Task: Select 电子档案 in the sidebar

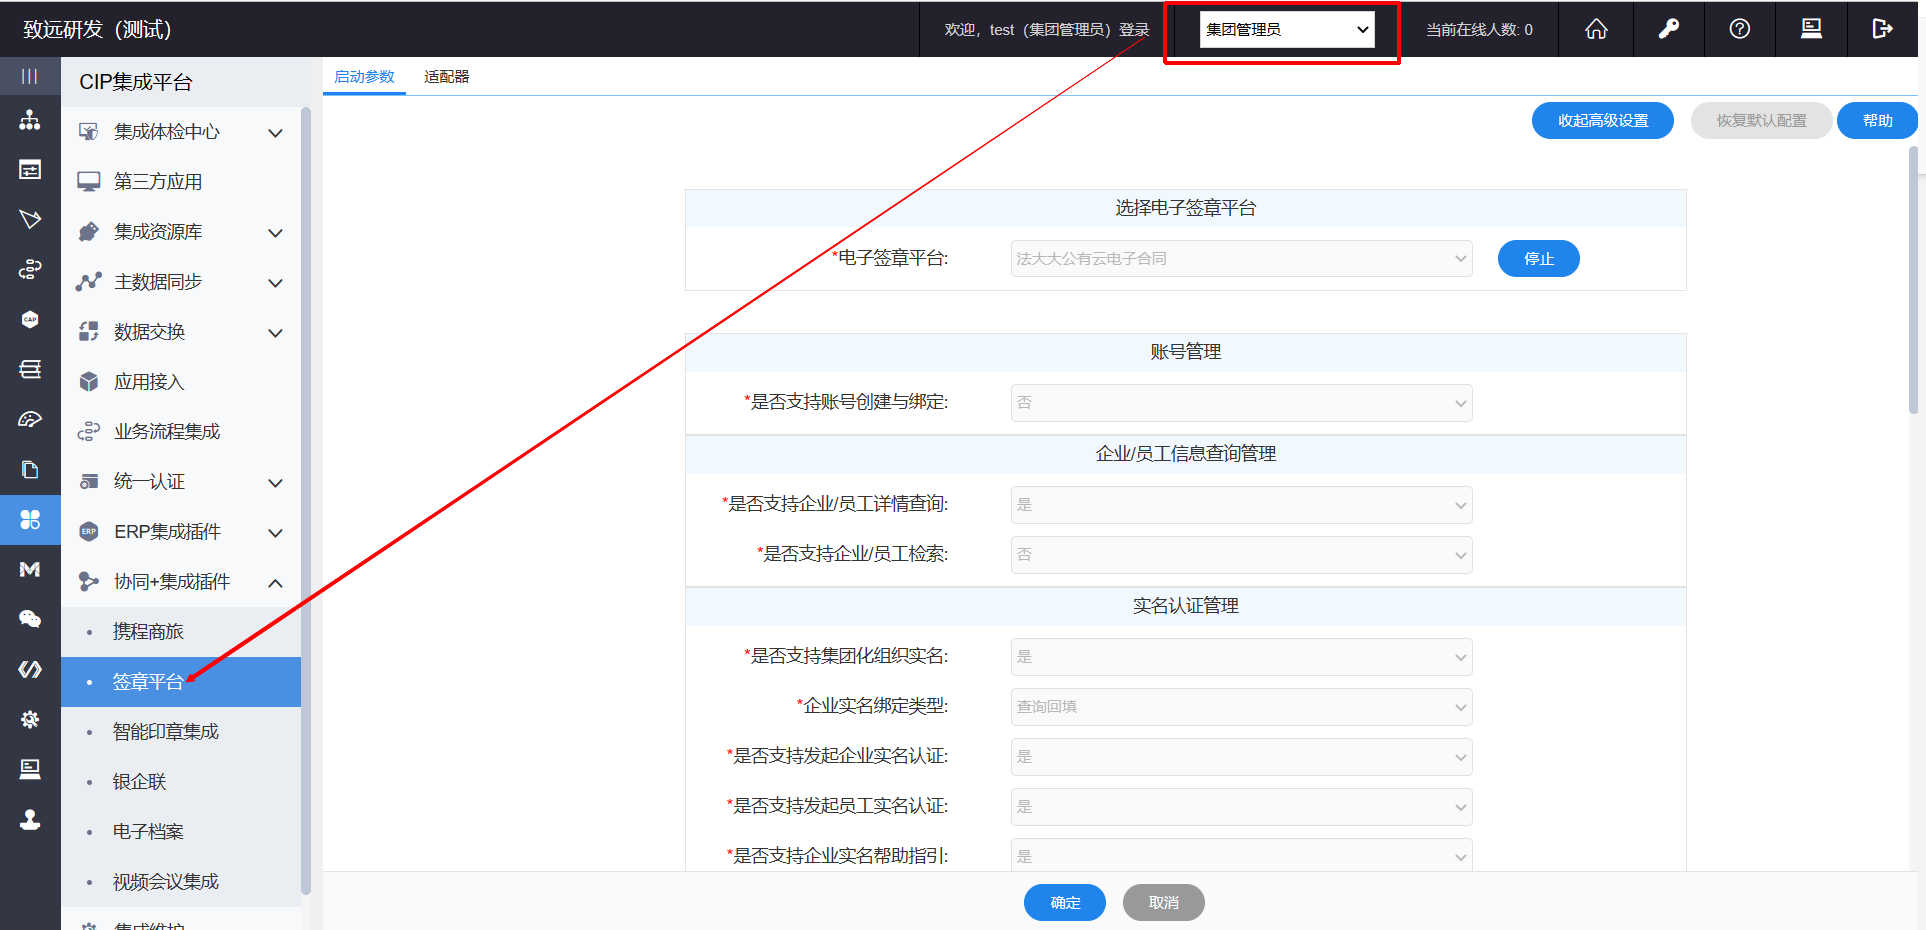Action: (181, 832)
